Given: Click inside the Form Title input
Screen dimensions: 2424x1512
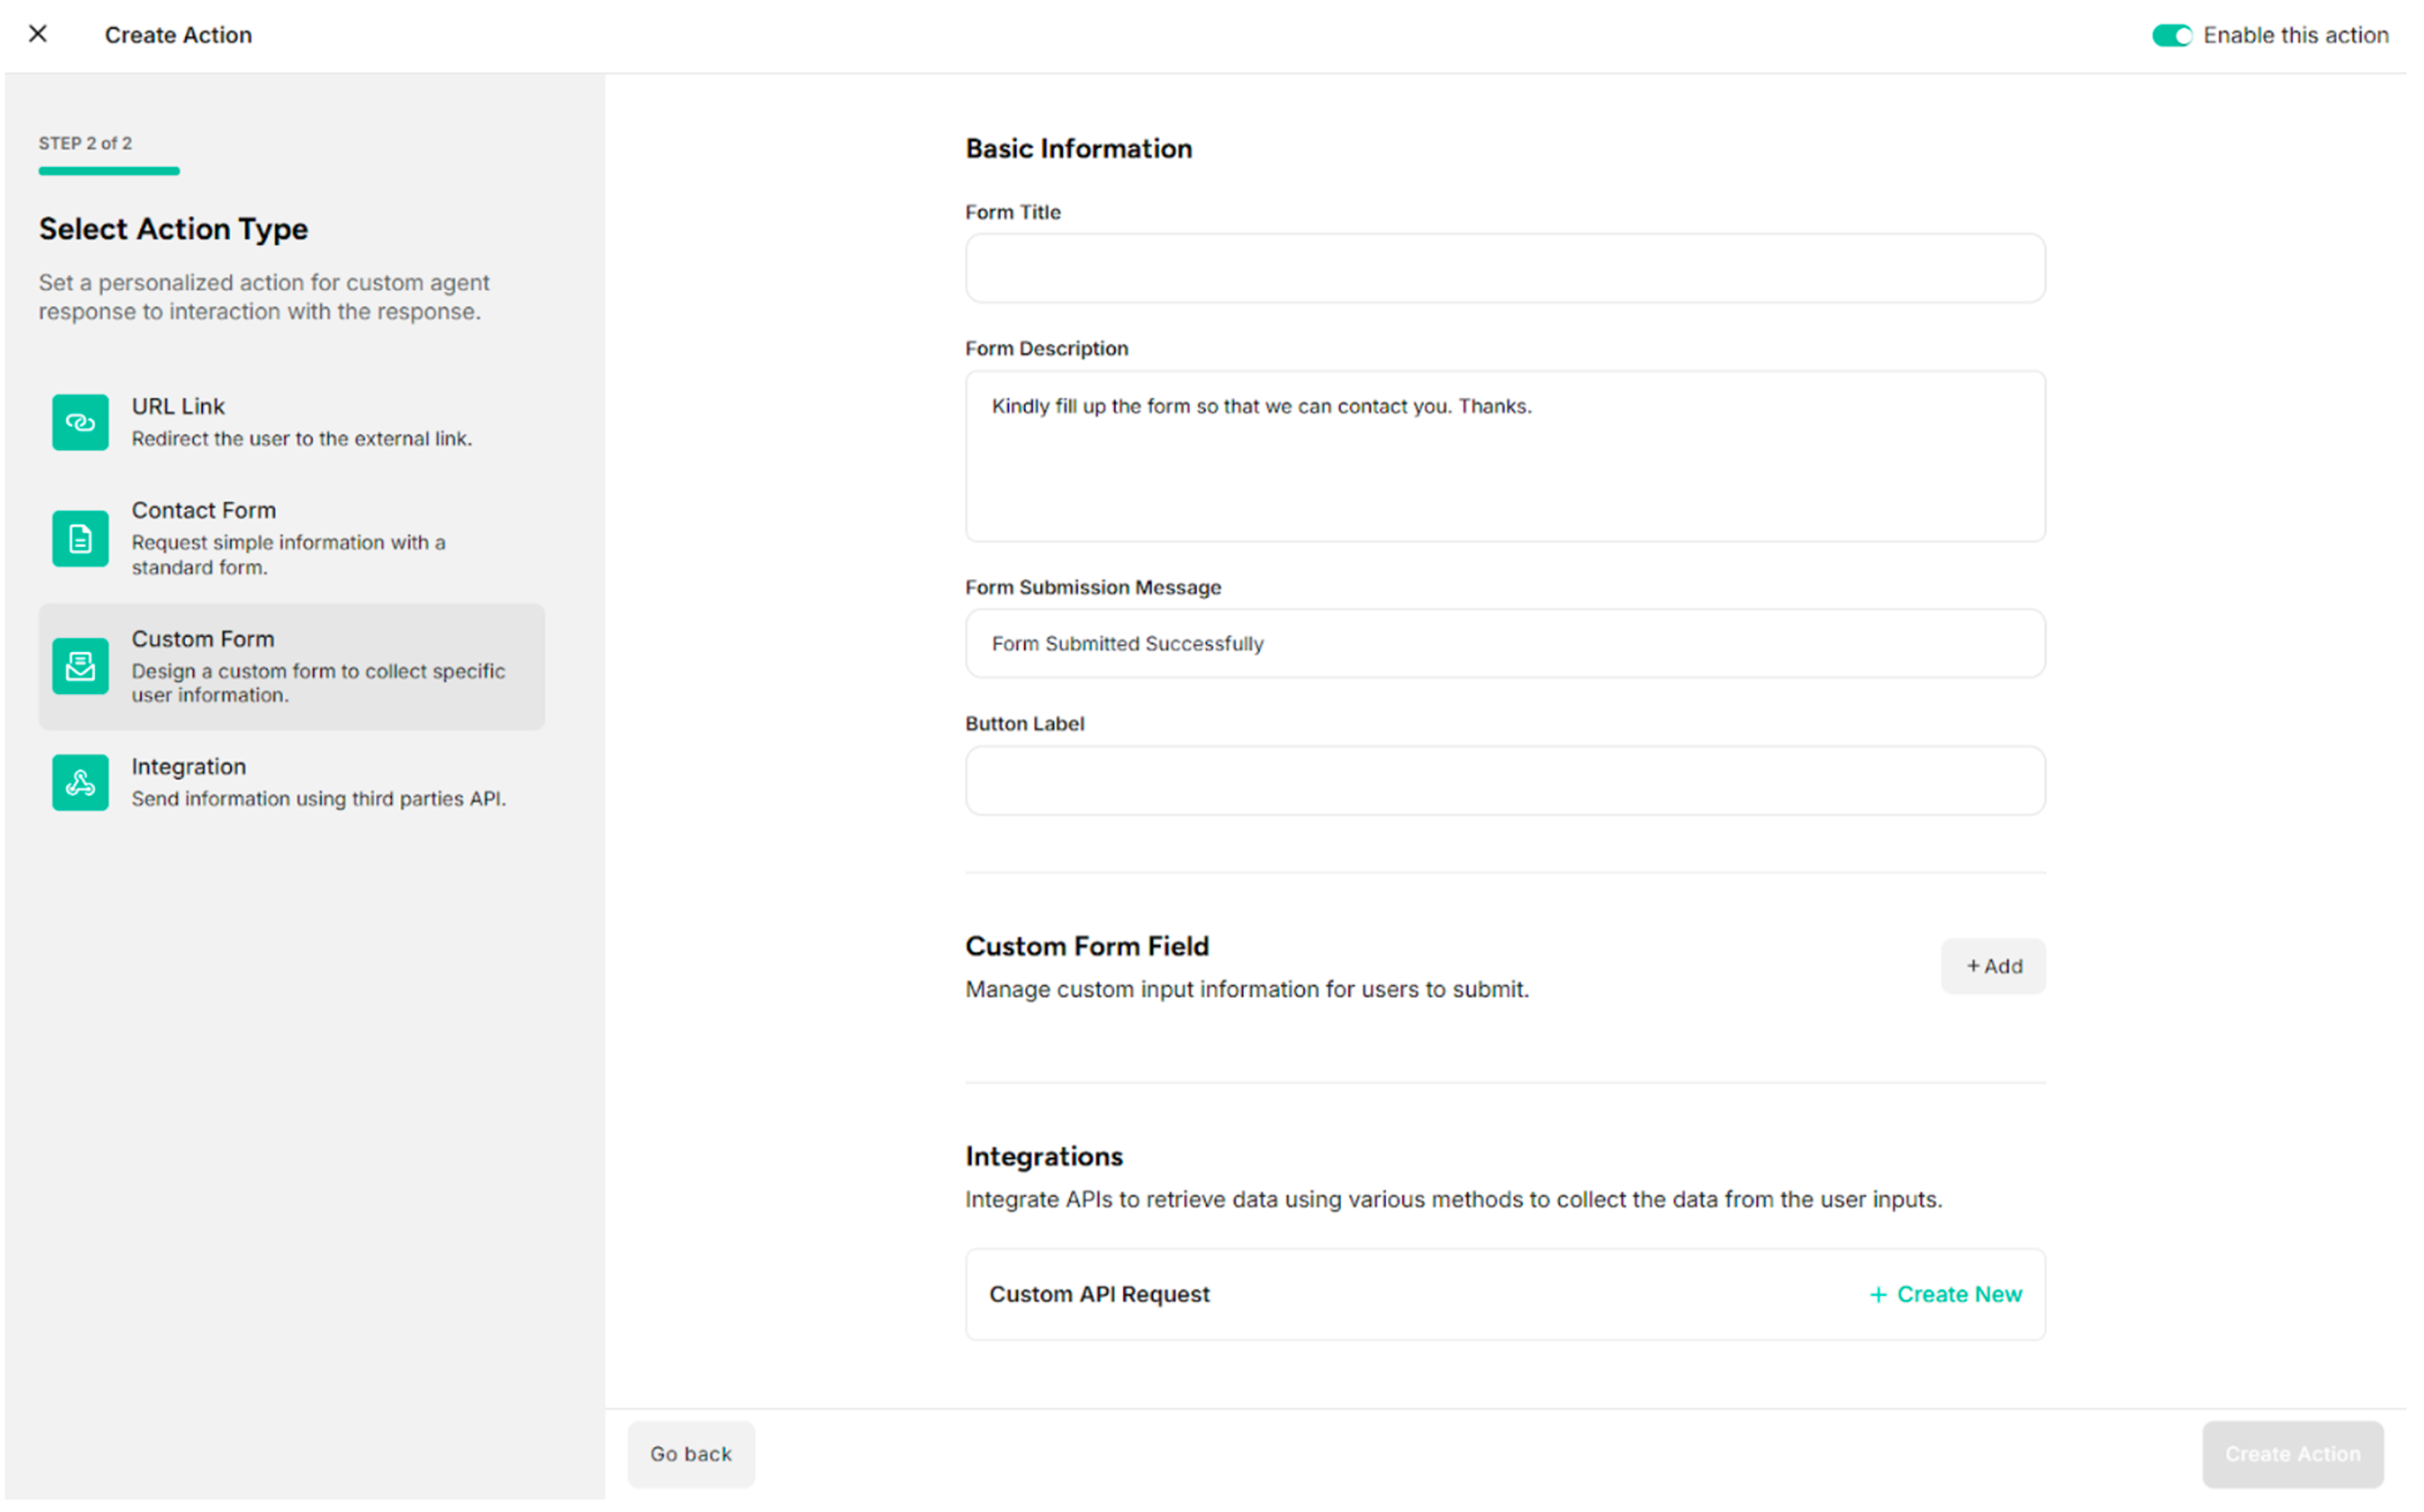Looking at the screenshot, I should pos(1504,267).
